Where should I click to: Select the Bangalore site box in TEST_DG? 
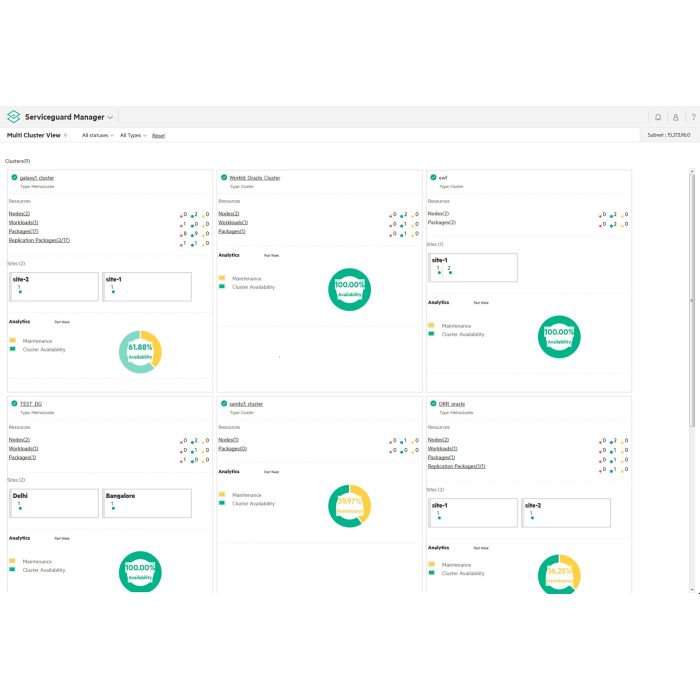point(147,503)
